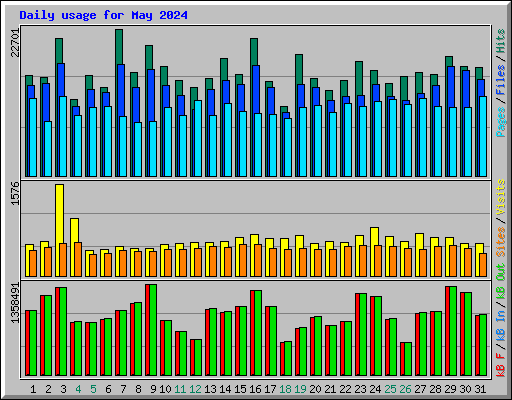Click the title "Daily usage for May 2024"
Screen dimensions: 512x400
click(x=103, y=15)
